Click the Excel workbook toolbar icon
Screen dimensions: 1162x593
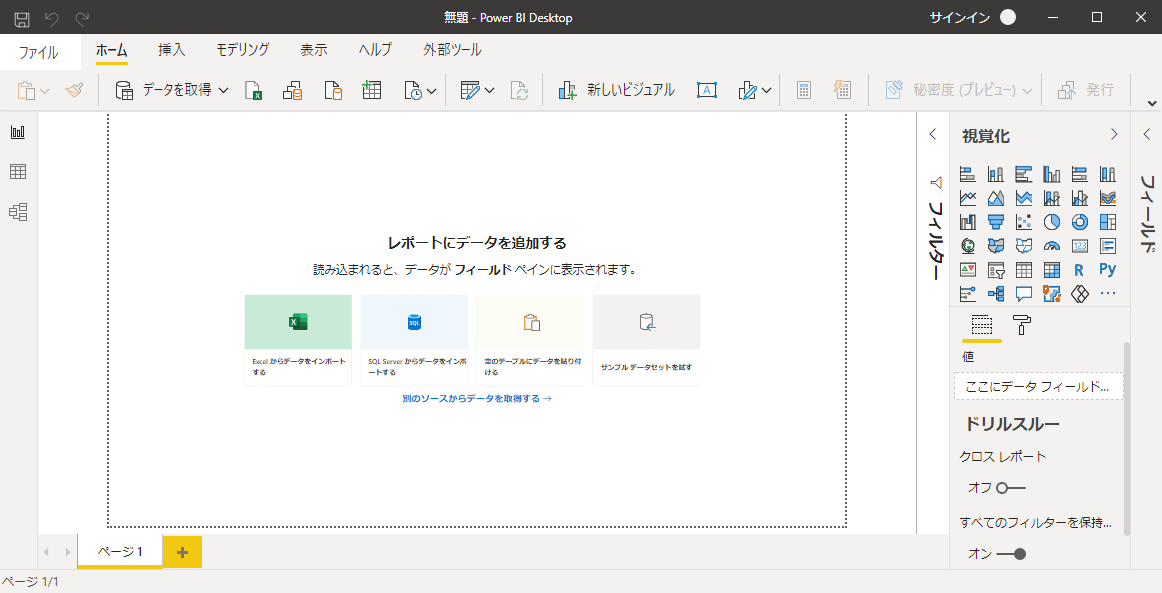coord(253,90)
